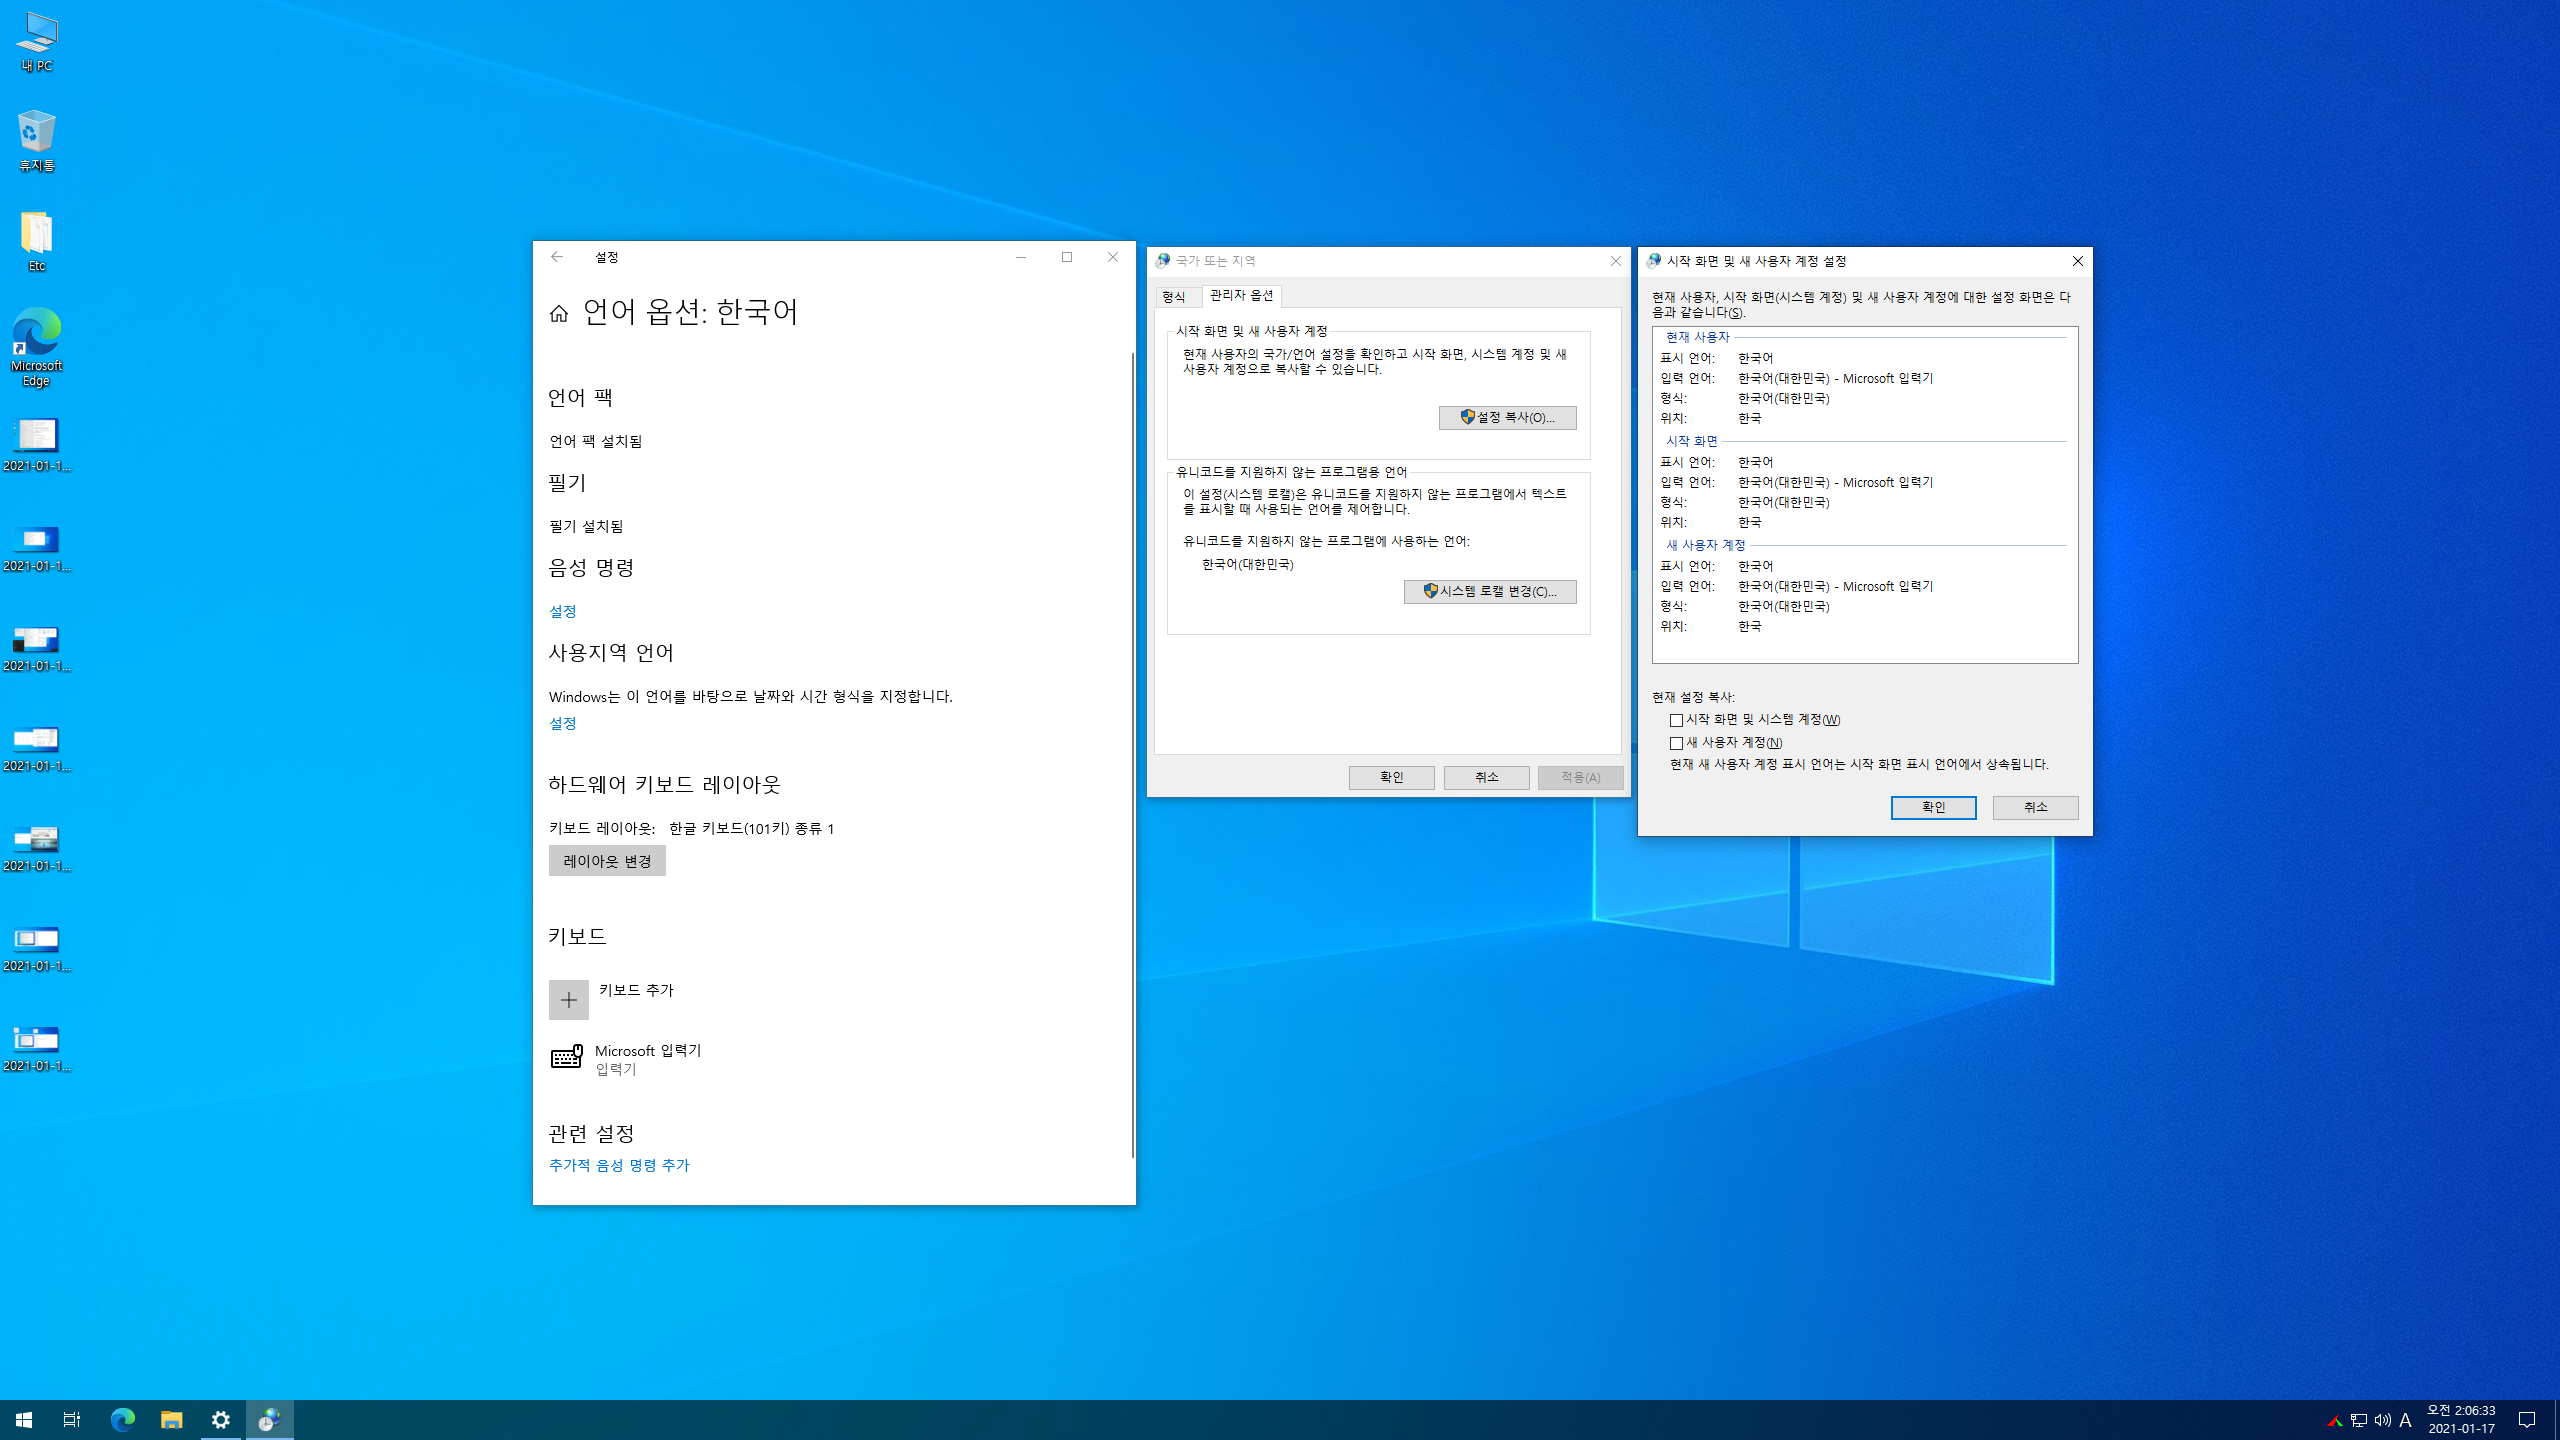The image size is (2560, 1440).
Task: Click the Settings window vertical scrollbar
Action: pos(1132,754)
